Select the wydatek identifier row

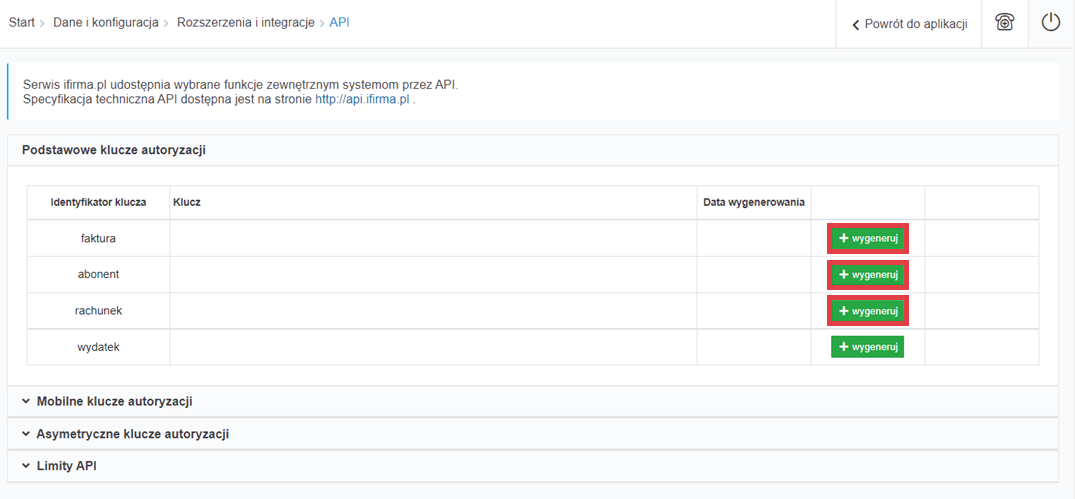point(98,347)
